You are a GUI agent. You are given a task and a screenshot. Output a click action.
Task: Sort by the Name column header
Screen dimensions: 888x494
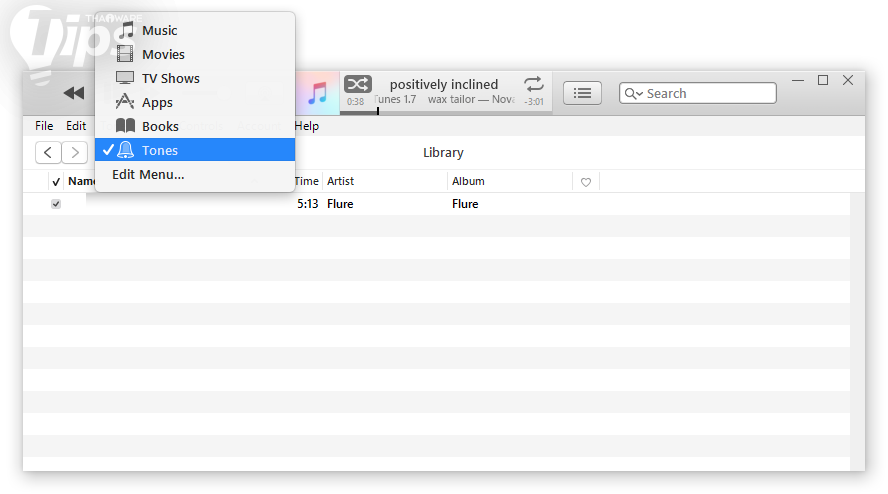(81, 181)
